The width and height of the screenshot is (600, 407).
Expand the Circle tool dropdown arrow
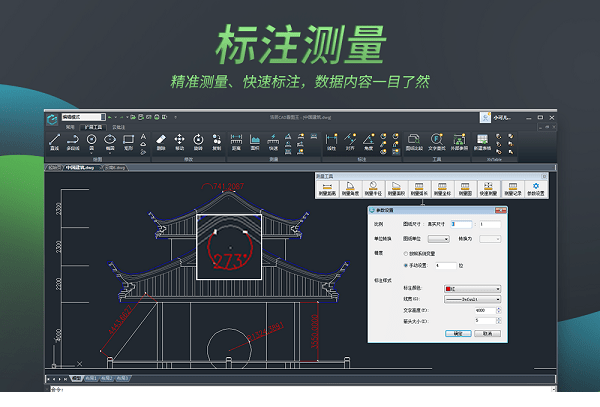(91, 153)
